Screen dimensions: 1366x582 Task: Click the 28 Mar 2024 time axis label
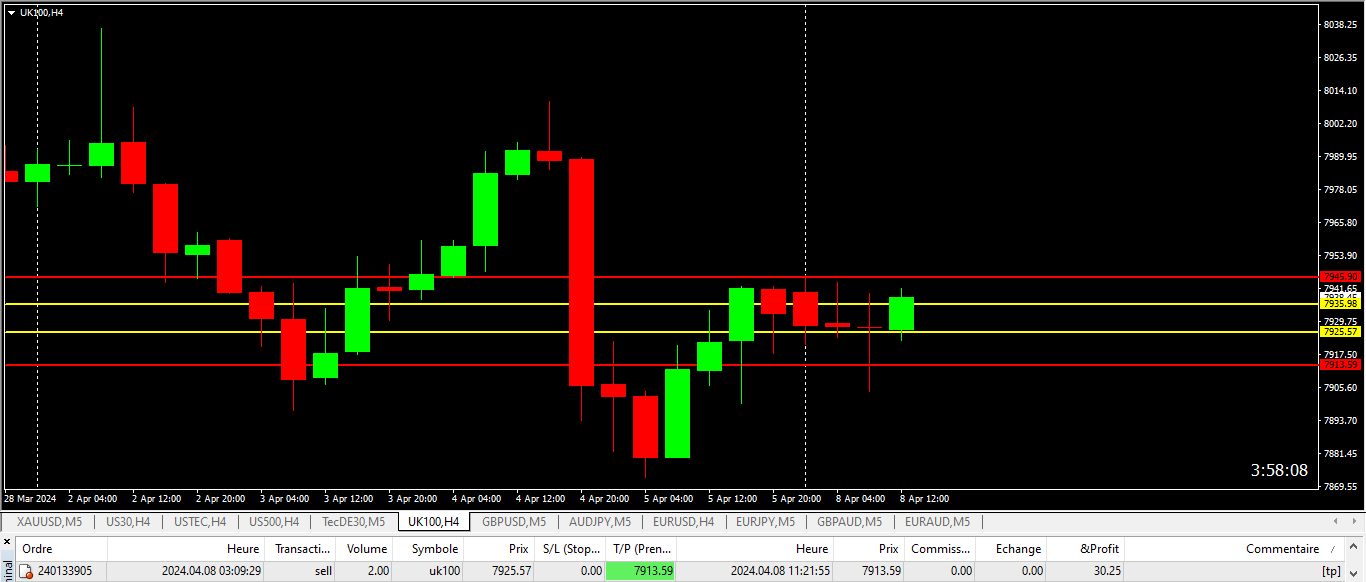[30, 498]
